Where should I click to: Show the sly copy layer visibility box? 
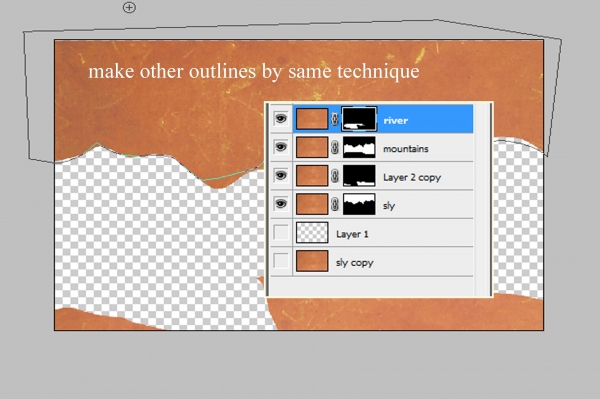(281, 261)
